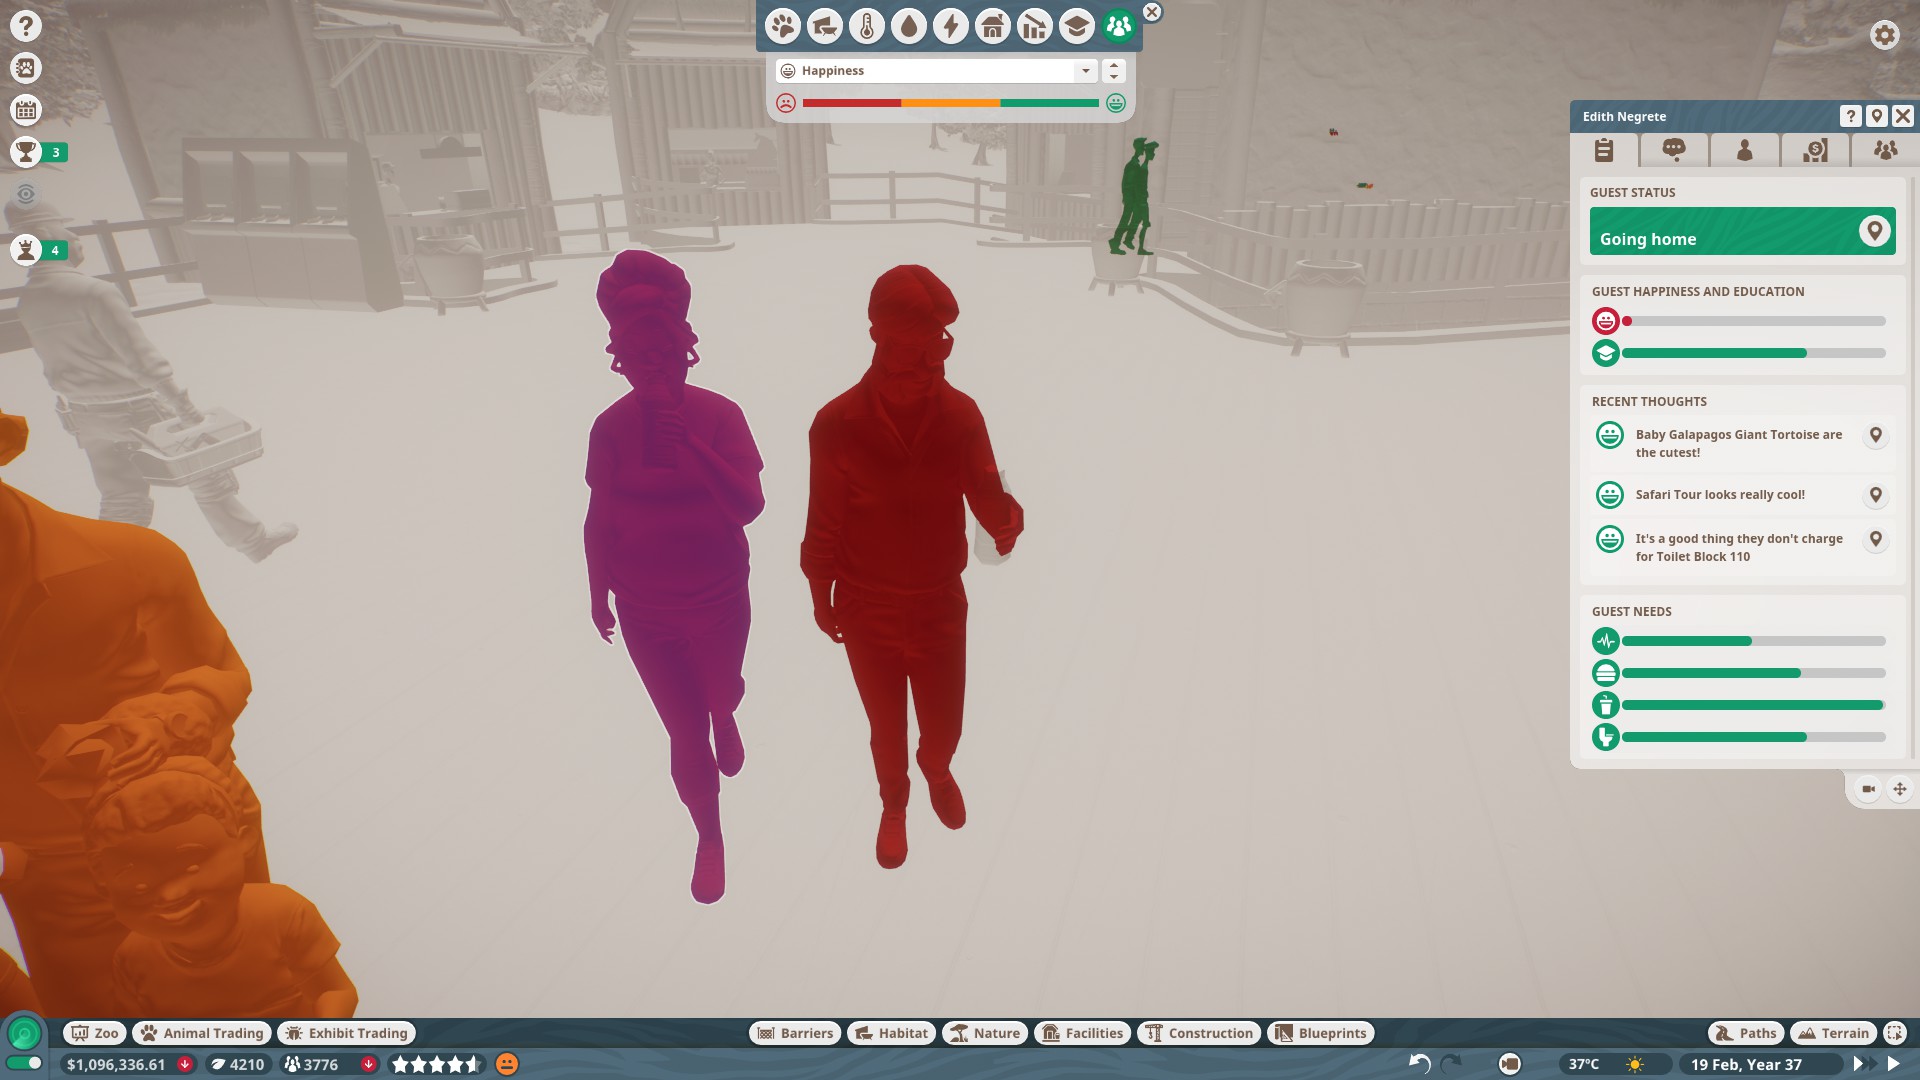Switch to the guest group members tab
Screen dimensions: 1920x1080
pyautogui.click(x=1884, y=150)
